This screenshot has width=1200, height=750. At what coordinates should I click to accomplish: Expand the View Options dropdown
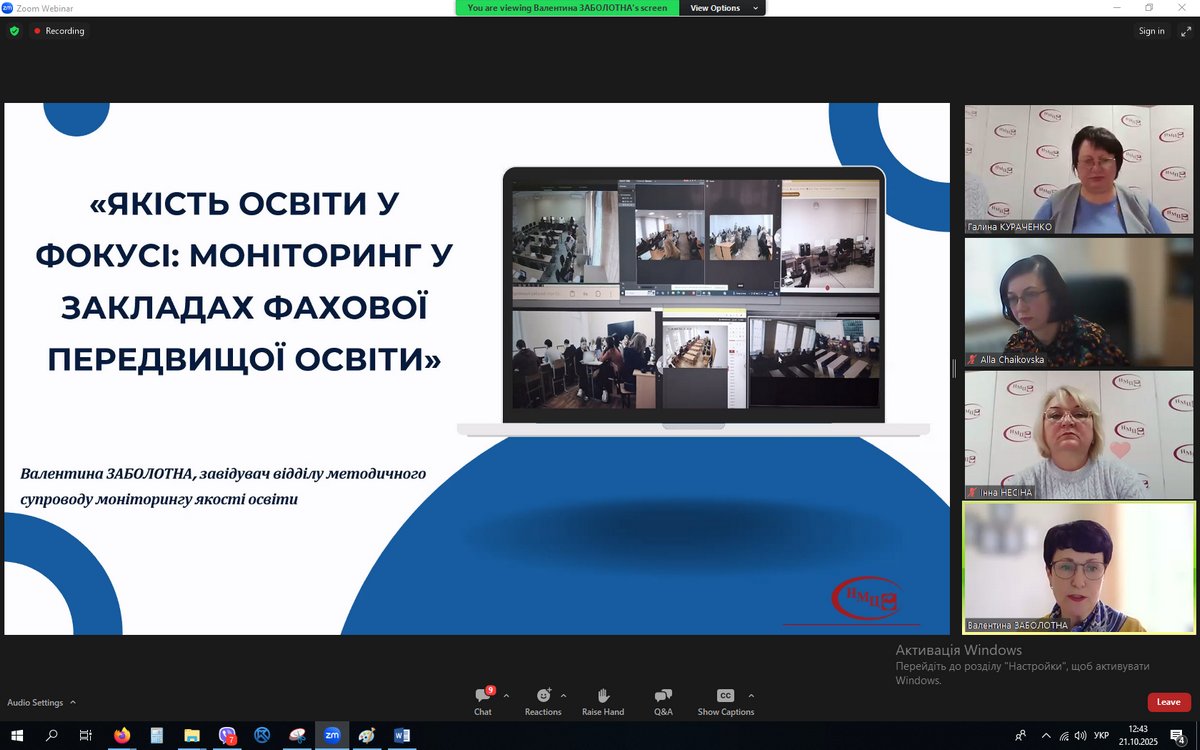pos(723,8)
